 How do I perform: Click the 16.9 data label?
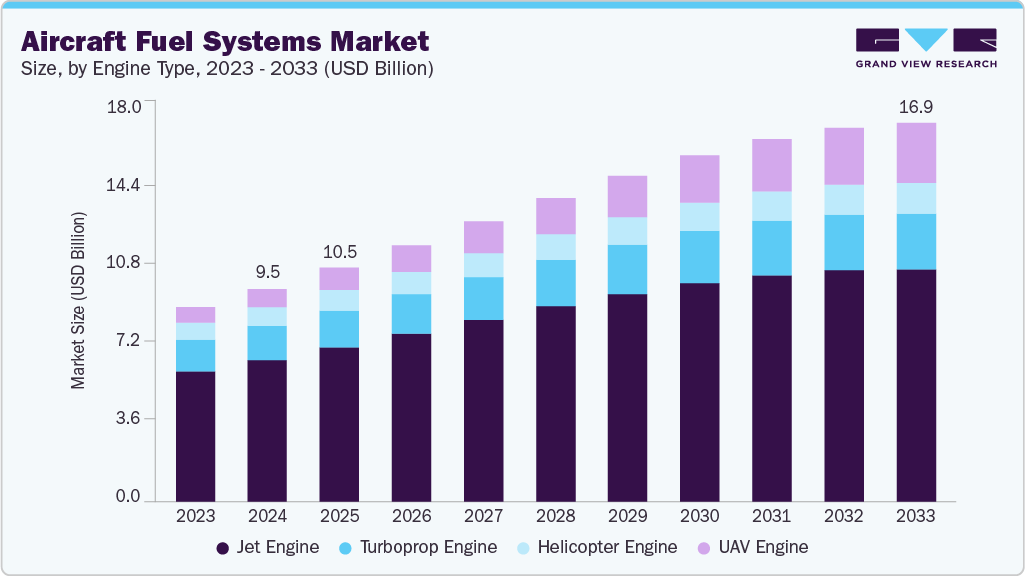tap(914, 106)
